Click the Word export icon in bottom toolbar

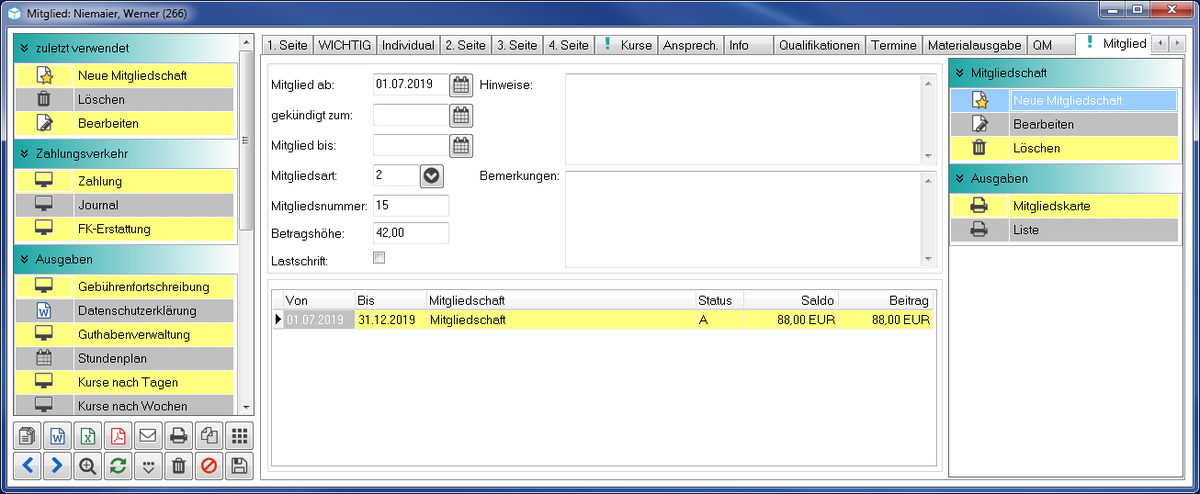[x=58, y=436]
